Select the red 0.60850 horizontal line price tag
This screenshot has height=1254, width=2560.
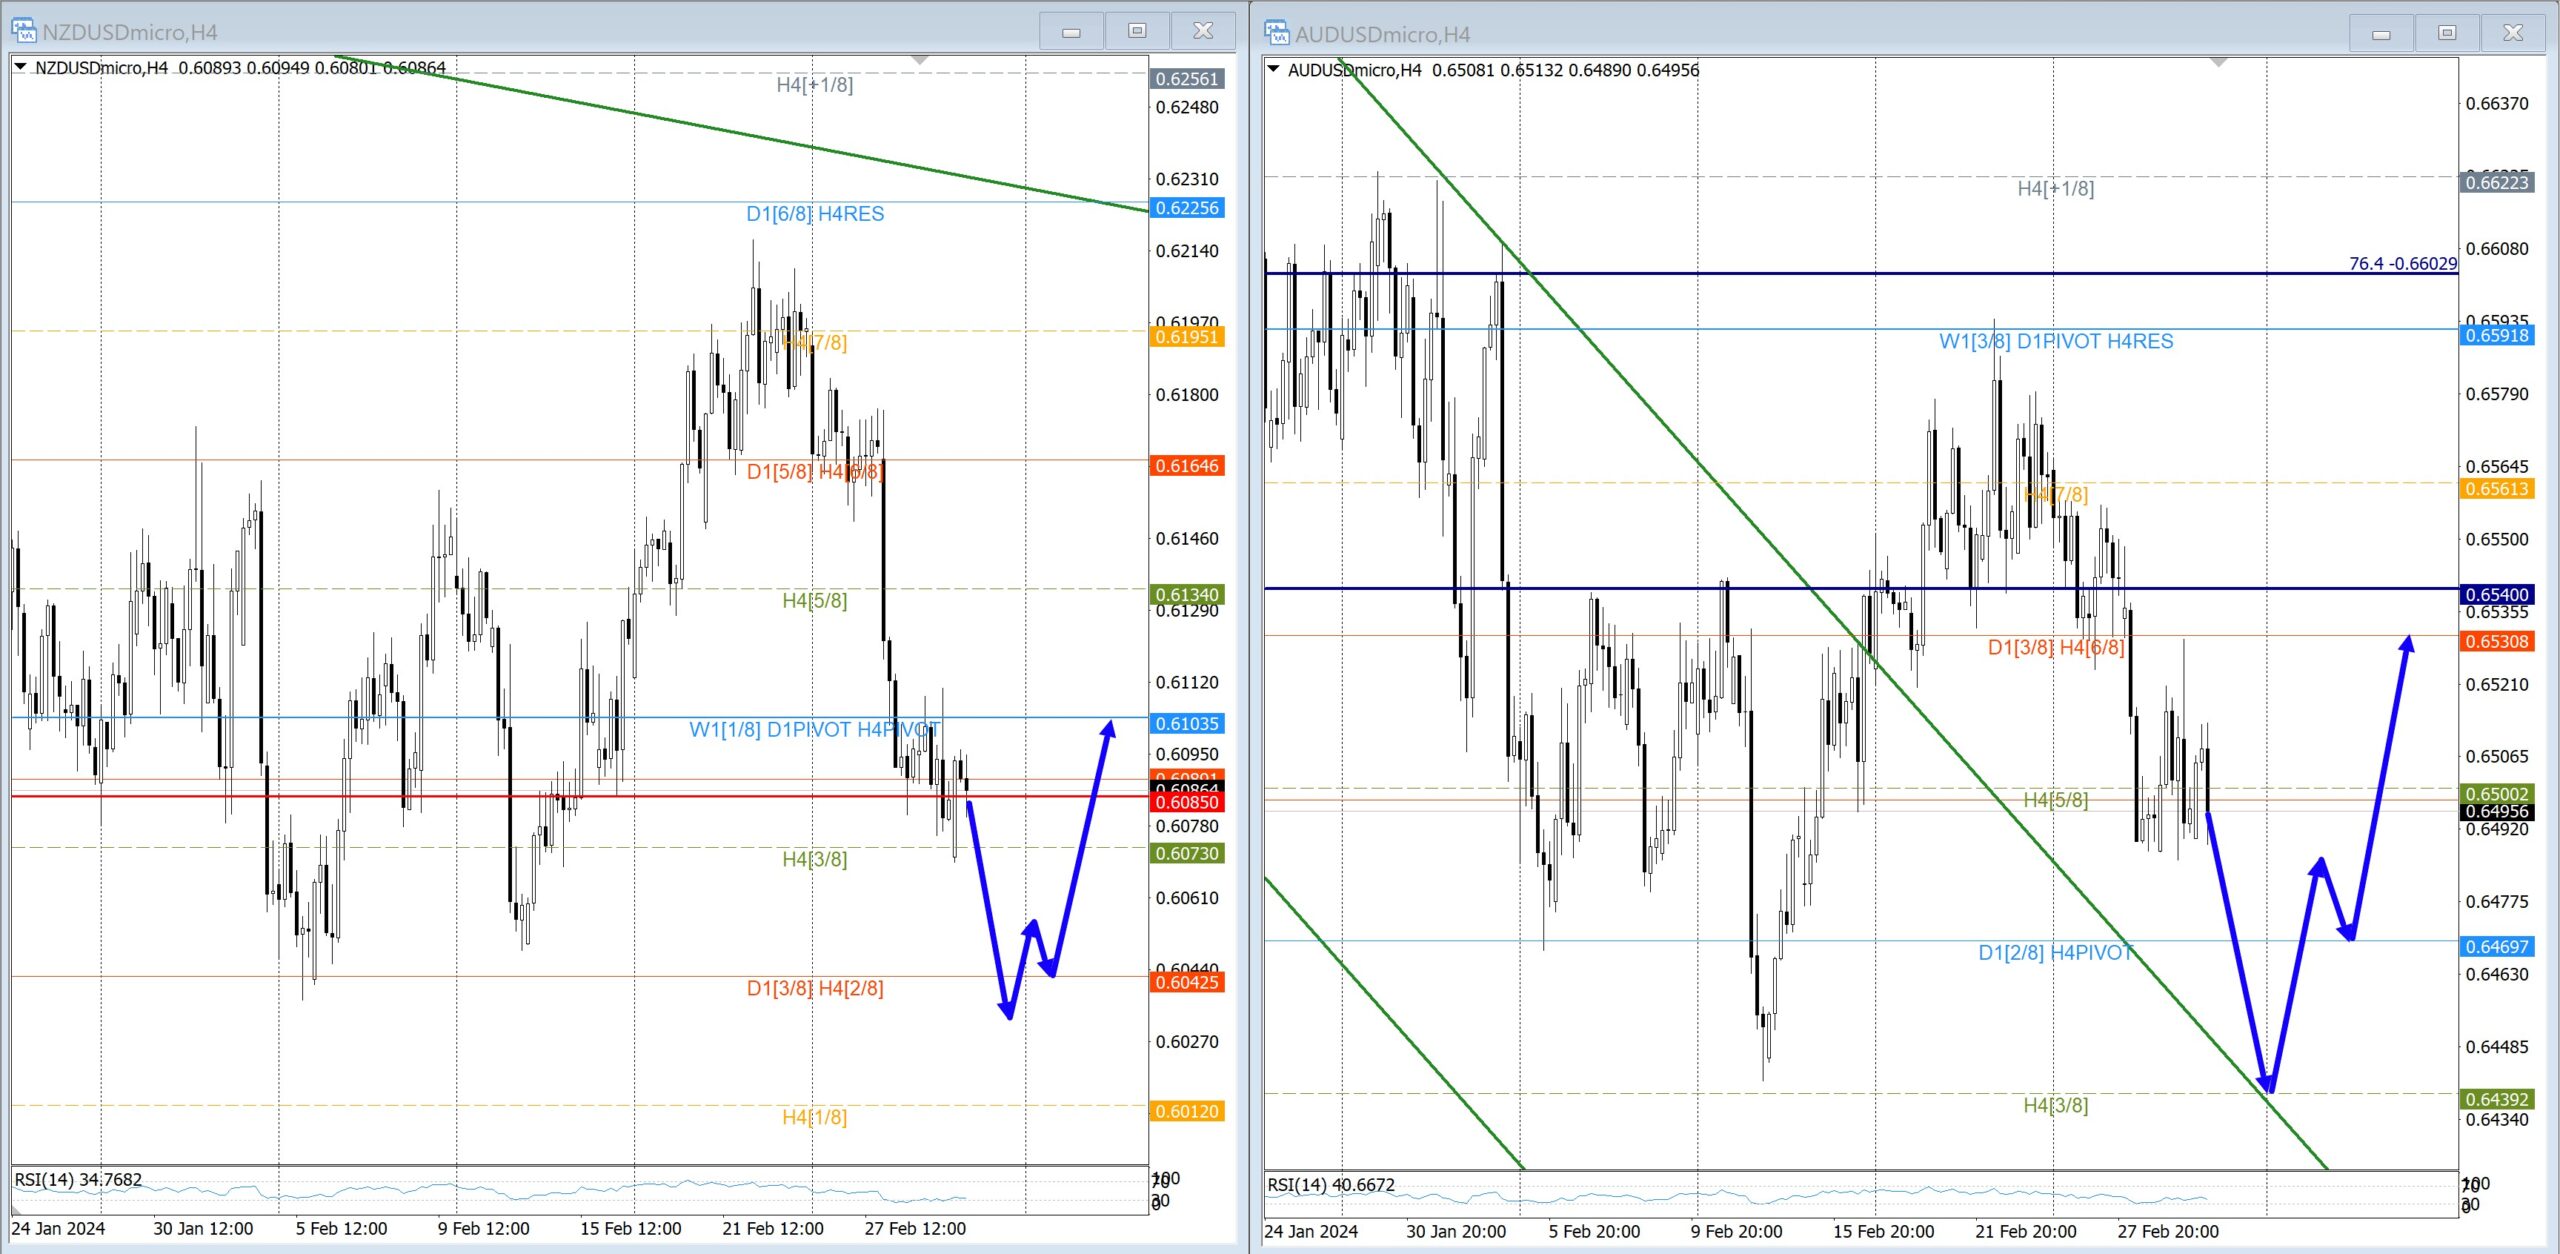tap(1187, 802)
